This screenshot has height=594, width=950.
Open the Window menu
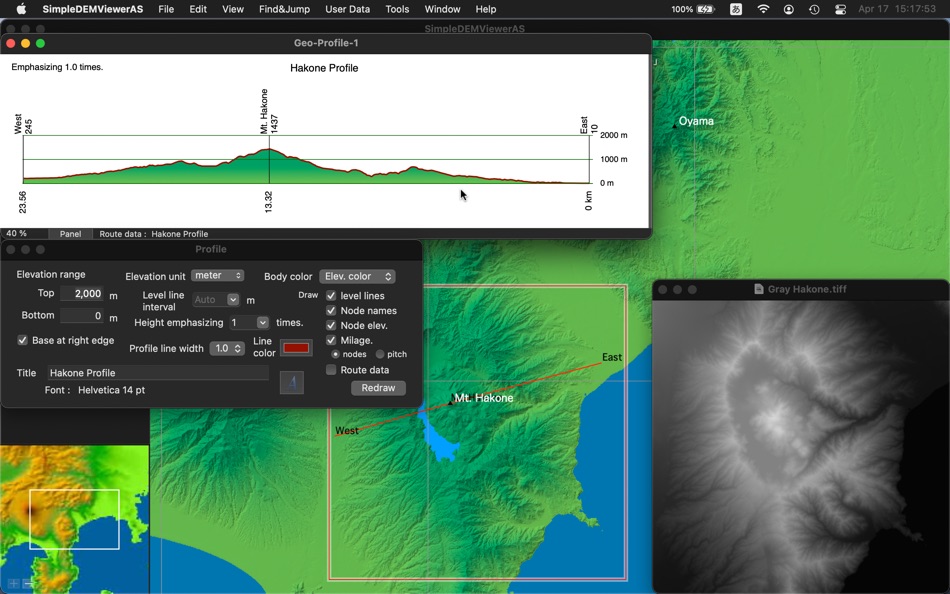pos(442,9)
